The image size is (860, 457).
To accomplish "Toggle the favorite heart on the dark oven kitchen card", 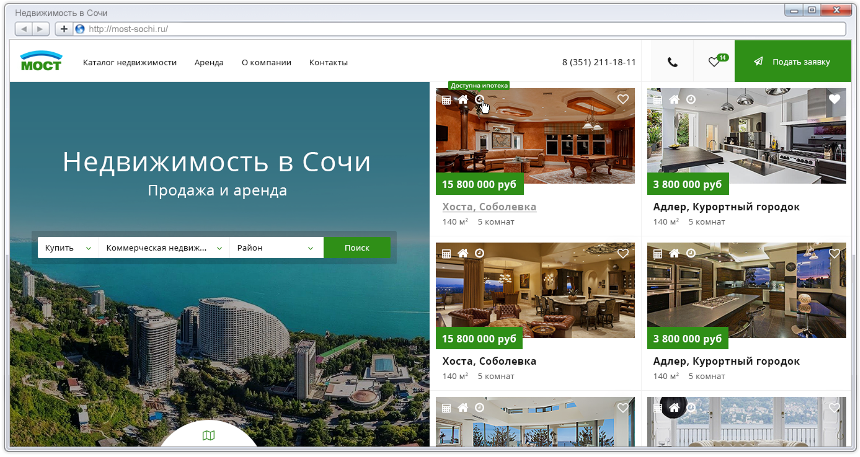I will pos(834,253).
